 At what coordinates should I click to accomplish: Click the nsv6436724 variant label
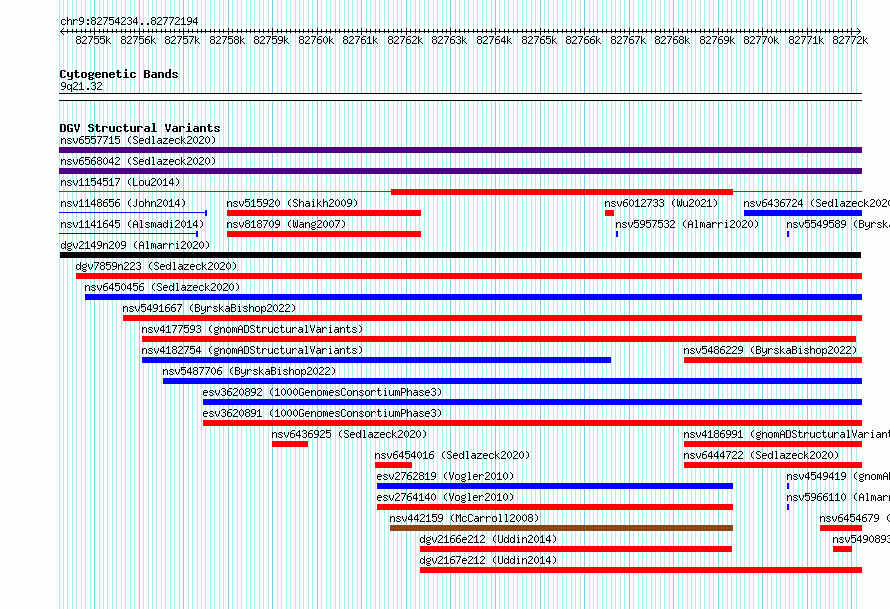817,203
